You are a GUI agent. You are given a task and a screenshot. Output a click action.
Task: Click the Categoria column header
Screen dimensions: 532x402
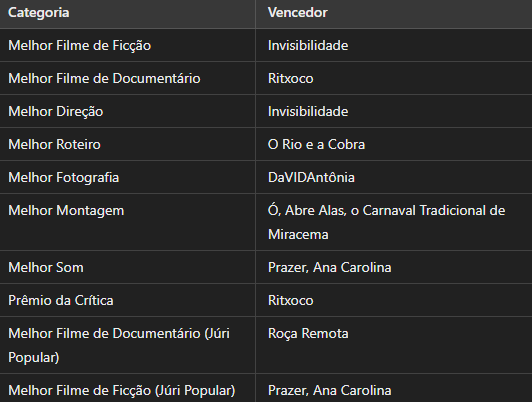coord(128,14)
